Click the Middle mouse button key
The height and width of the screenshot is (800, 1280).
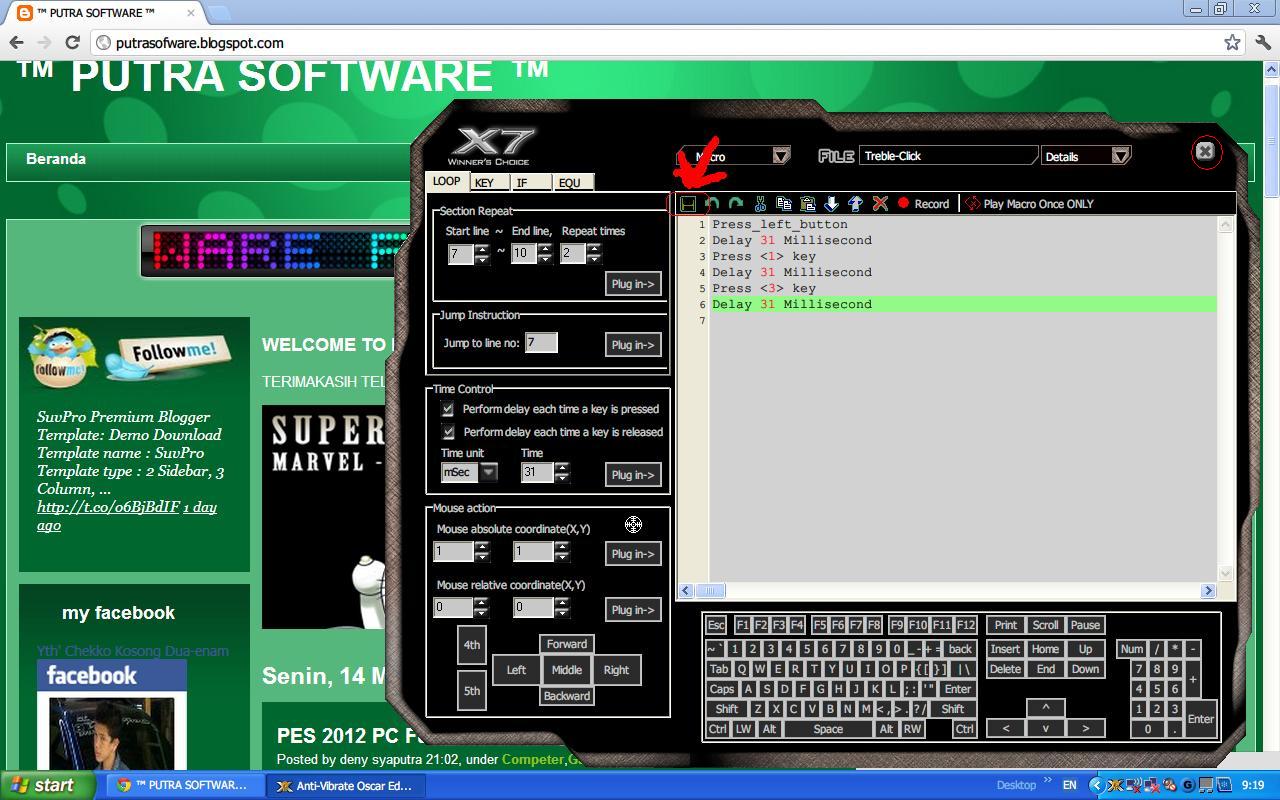[x=566, y=670]
